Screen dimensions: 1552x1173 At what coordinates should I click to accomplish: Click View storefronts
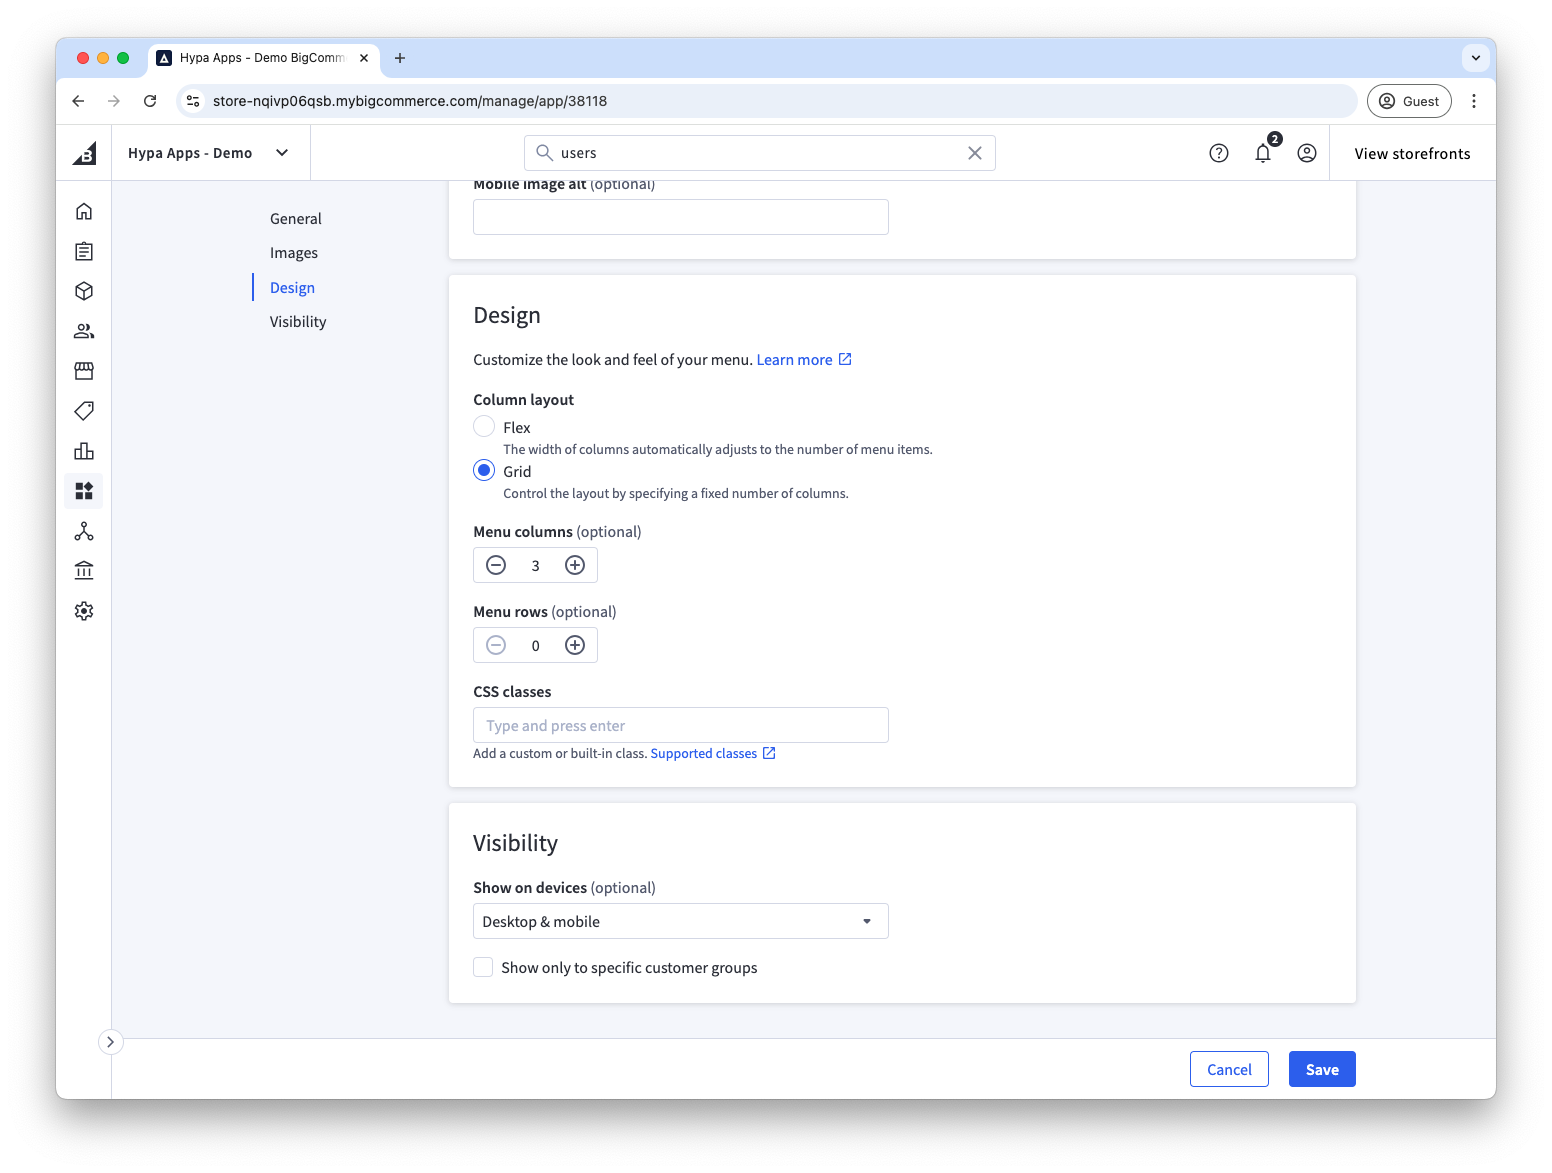[x=1412, y=153]
